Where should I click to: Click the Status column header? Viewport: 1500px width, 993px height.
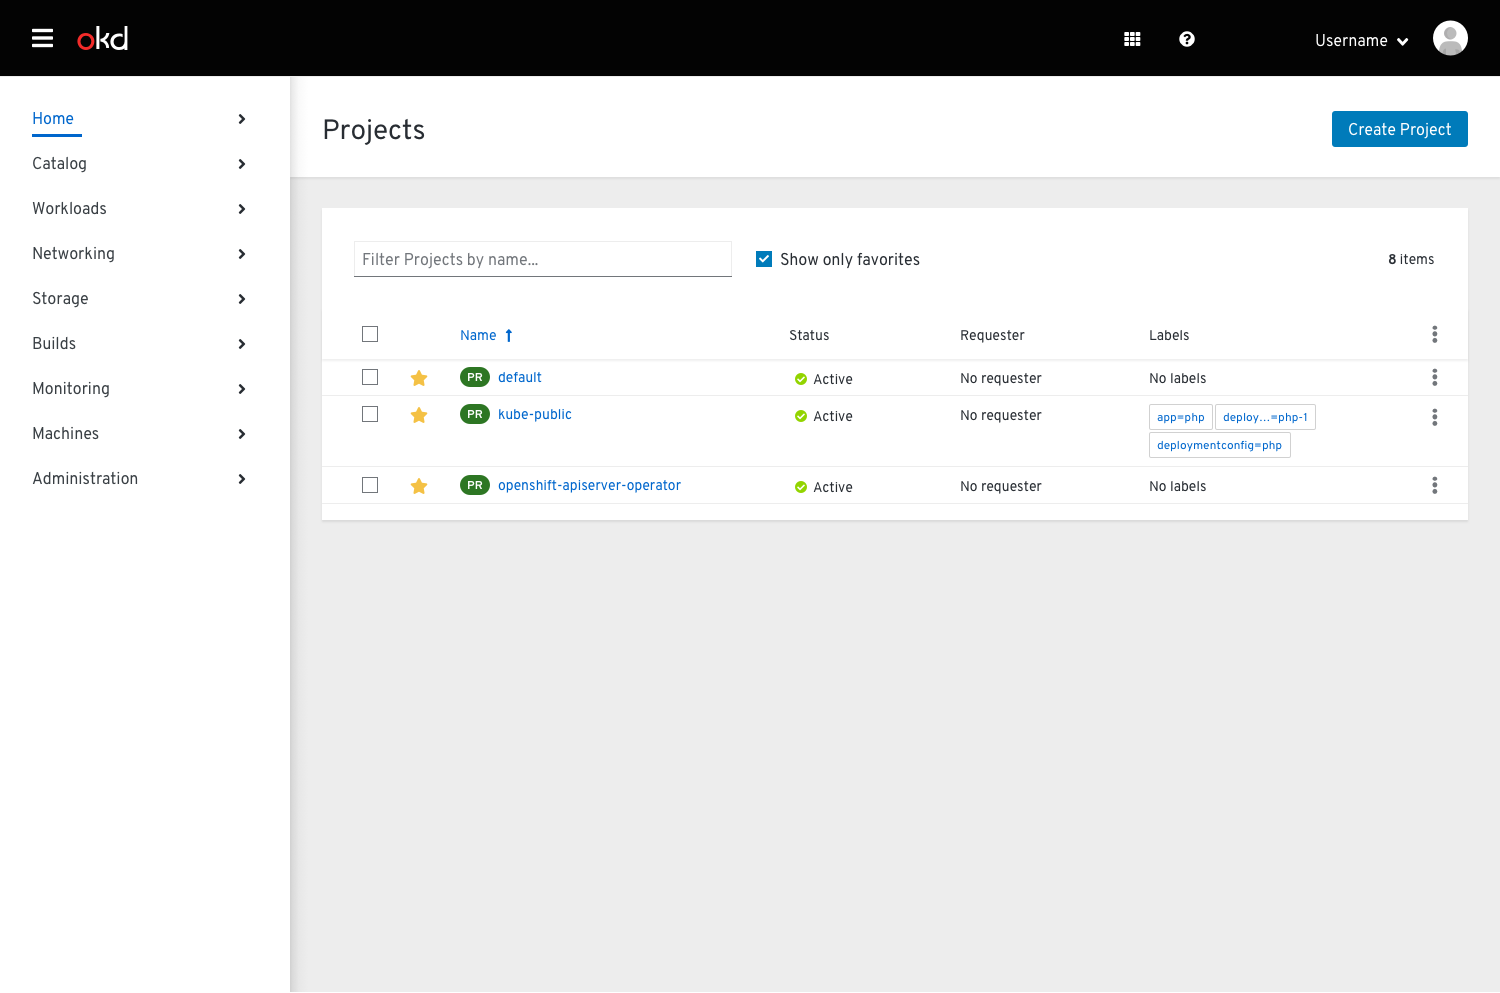[x=809, y=335]
